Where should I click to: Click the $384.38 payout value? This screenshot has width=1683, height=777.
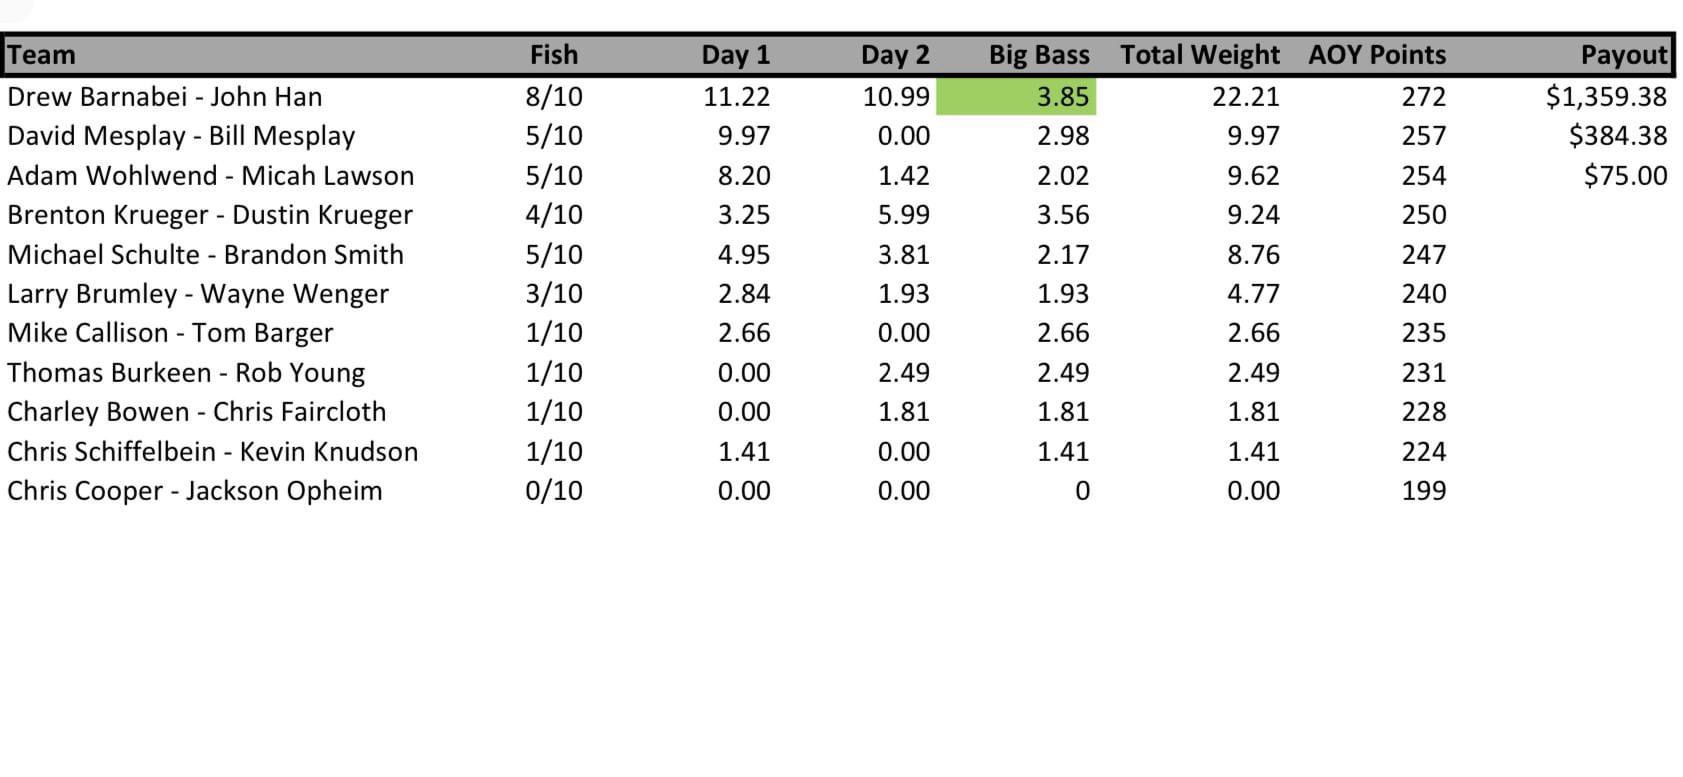(1617, 136)
